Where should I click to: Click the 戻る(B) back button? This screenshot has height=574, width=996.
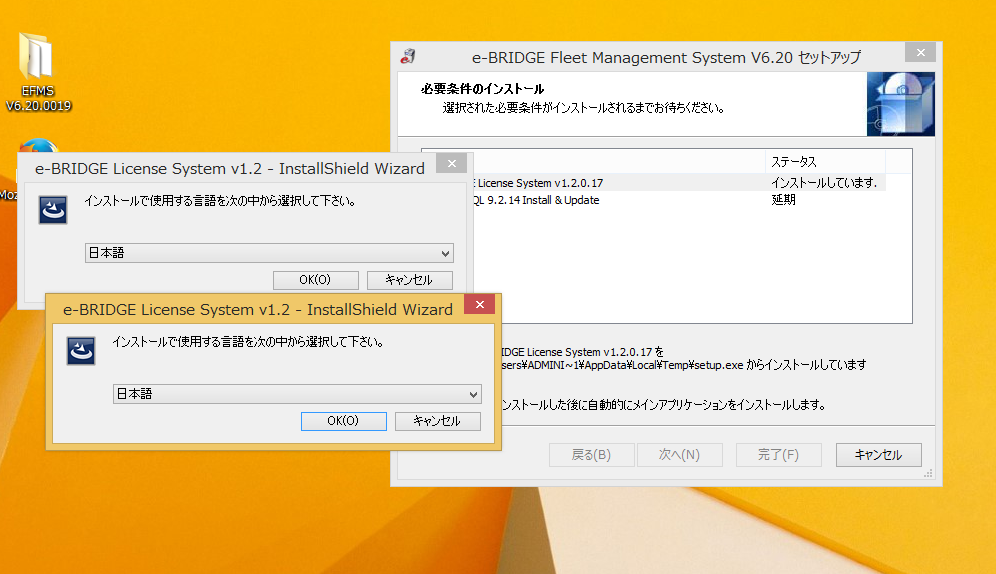(591, 455)
